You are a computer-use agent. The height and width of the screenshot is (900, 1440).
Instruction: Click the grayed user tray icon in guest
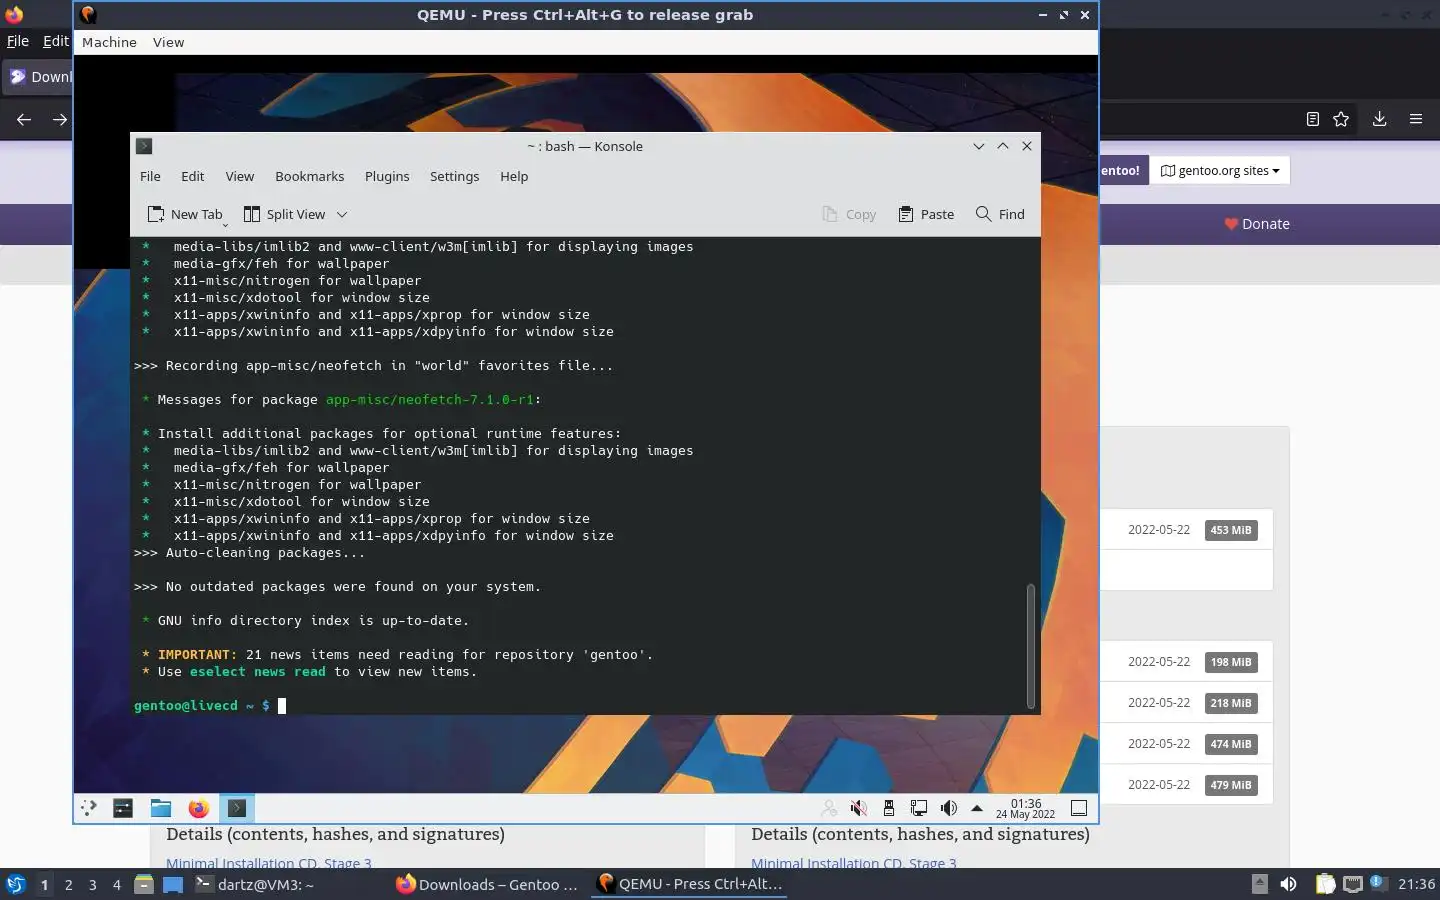[829, 808]
